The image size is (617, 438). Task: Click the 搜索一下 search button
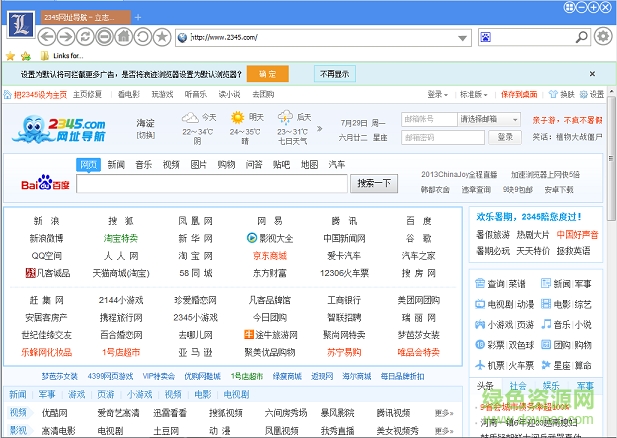(x=376, y=183)
